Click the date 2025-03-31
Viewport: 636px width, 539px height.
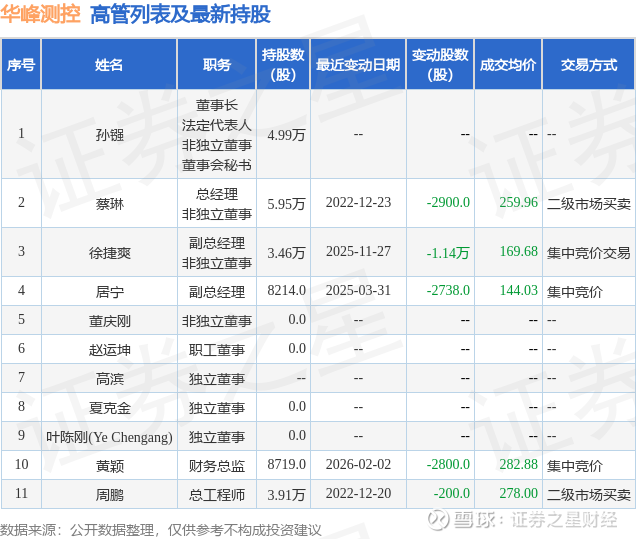tap(358, 290)
